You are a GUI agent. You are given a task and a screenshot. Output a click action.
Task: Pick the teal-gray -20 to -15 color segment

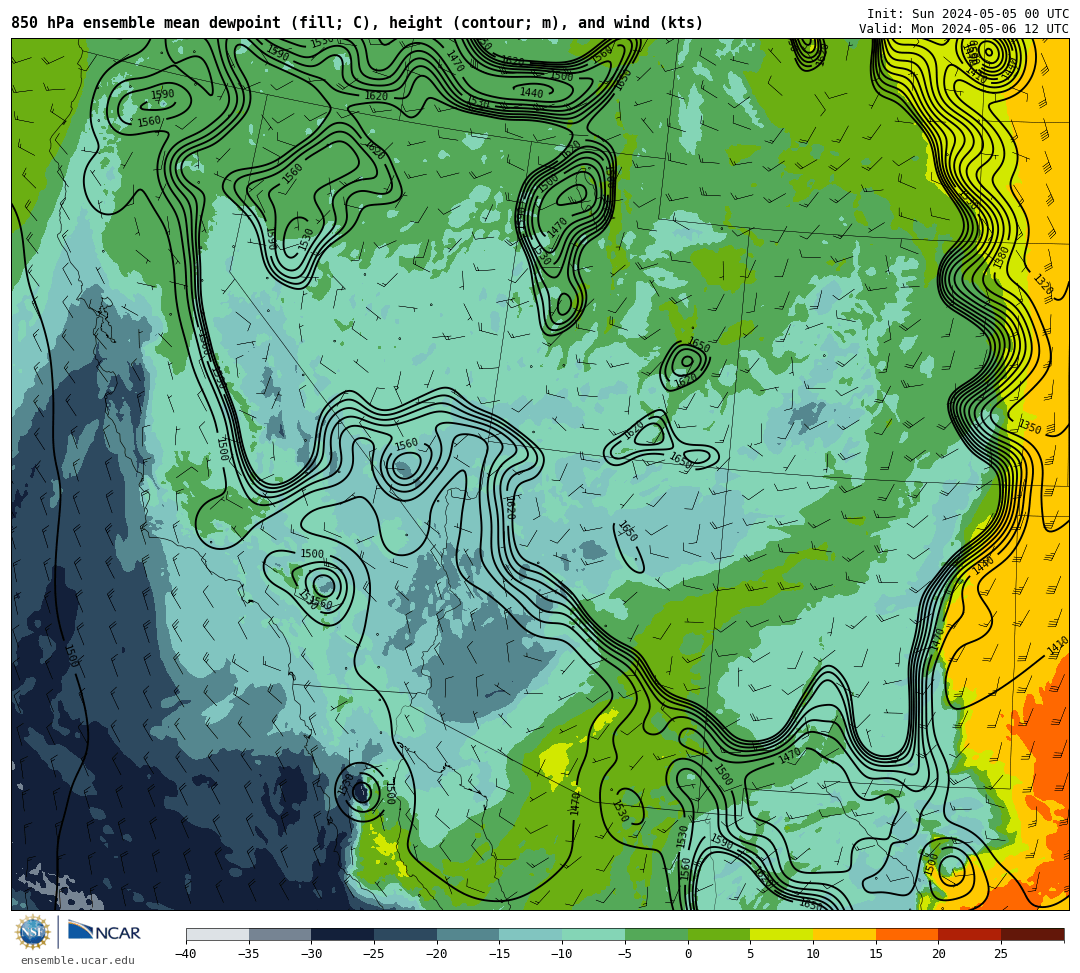click(468, 934)
